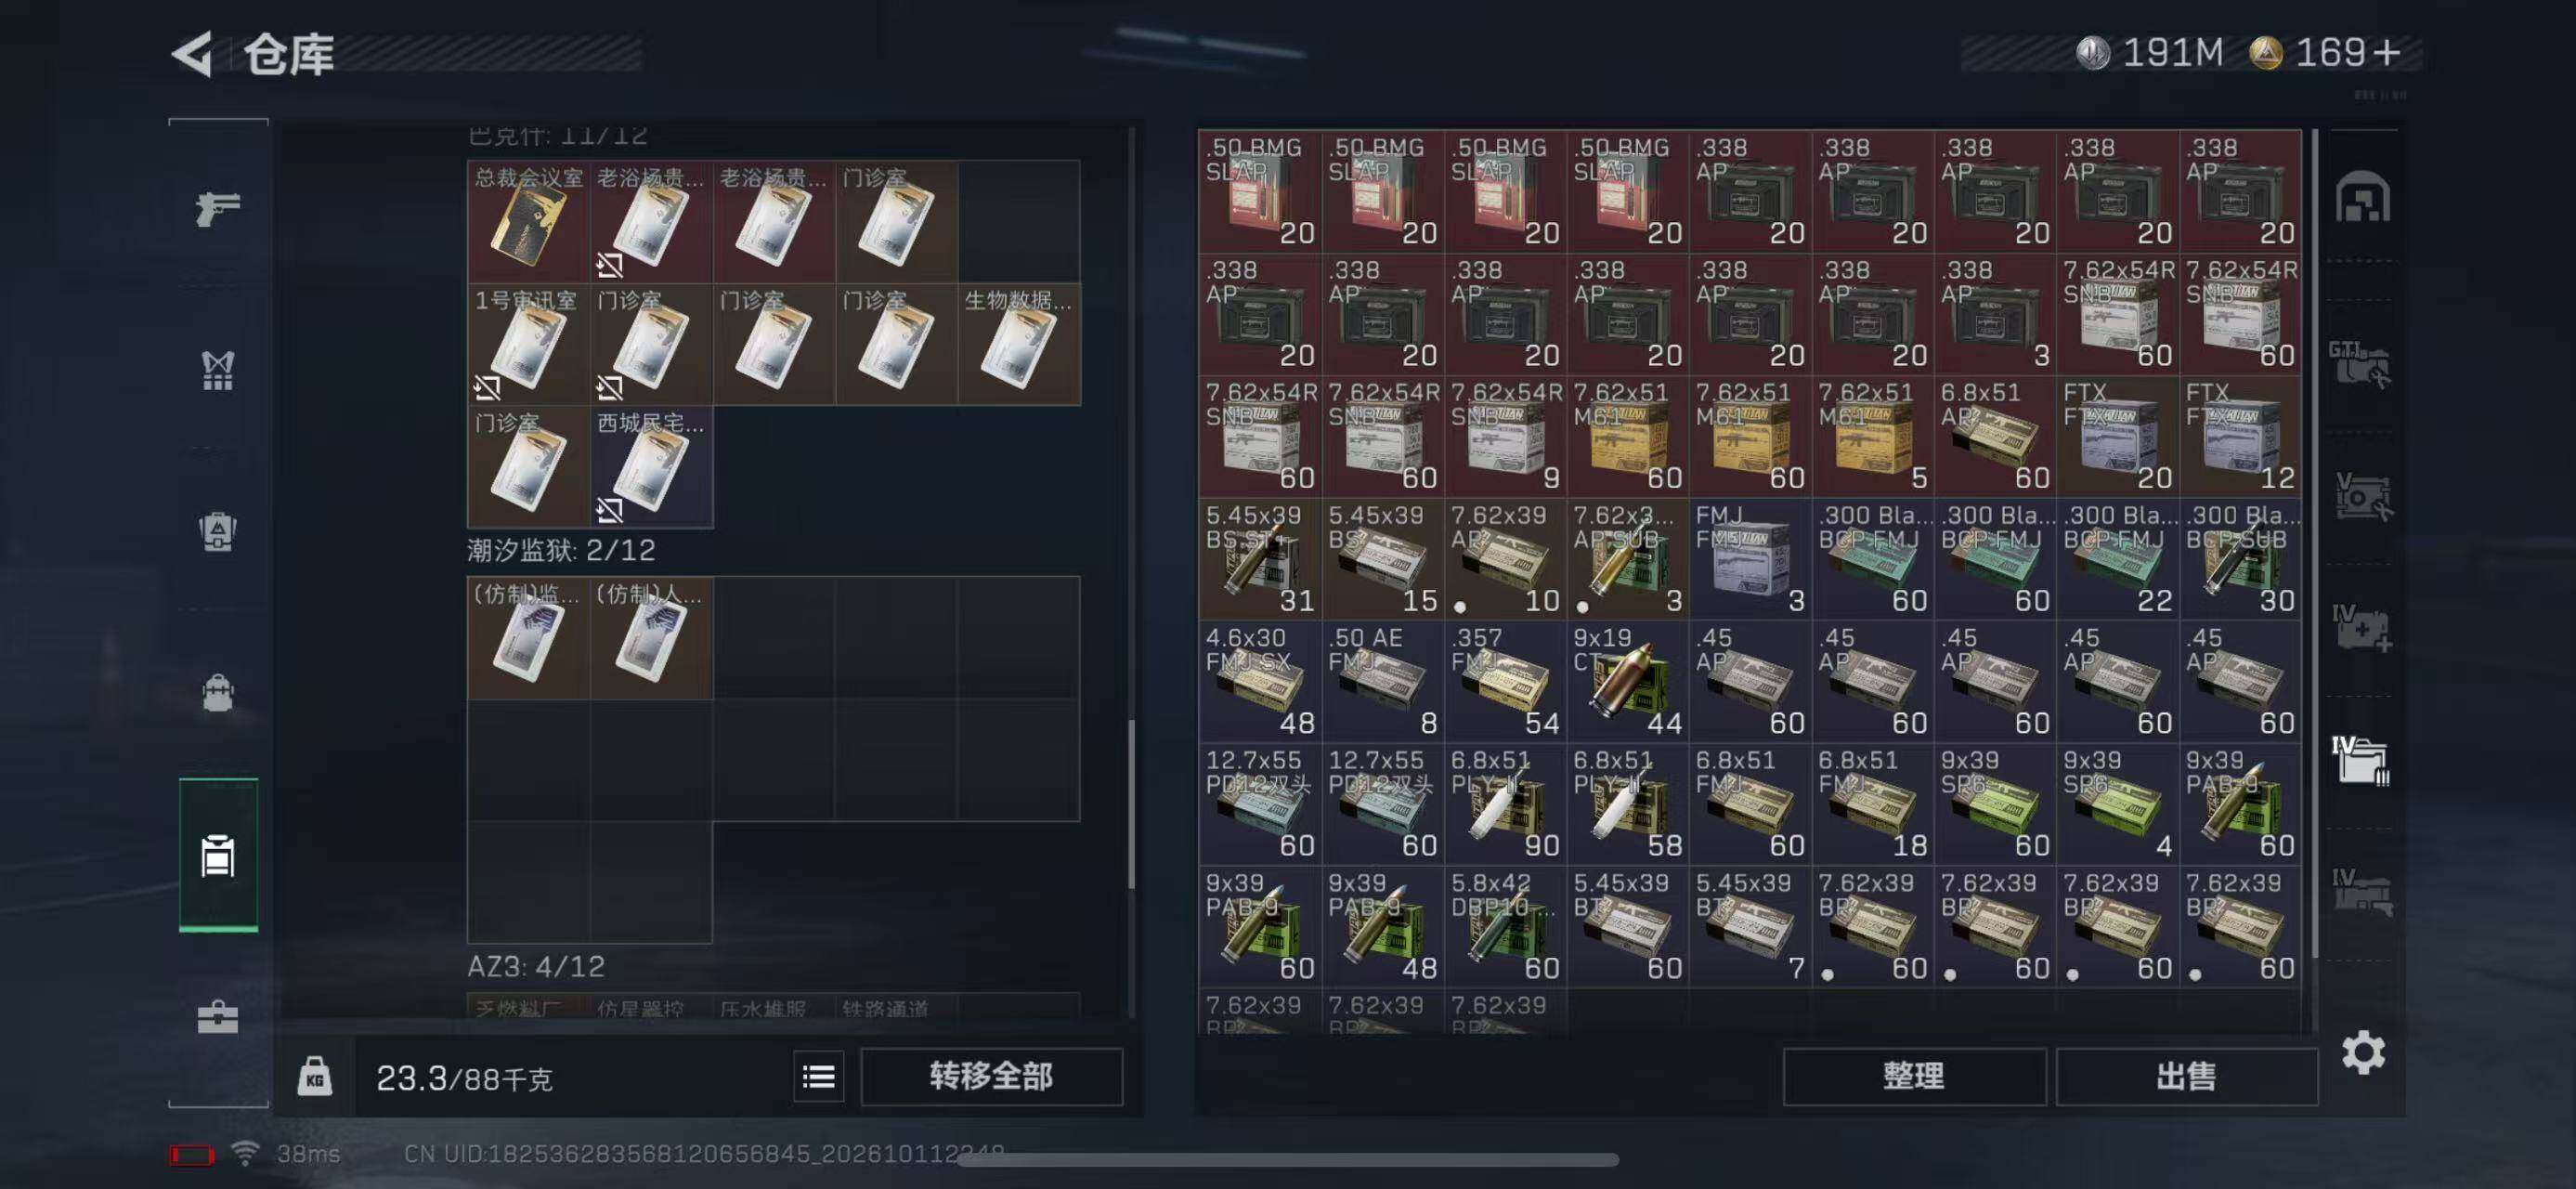The height and width of the screenshot is (1189, 2576).
Task: Click the left case panel scrollbar
Action: [x=1132, y=804]
